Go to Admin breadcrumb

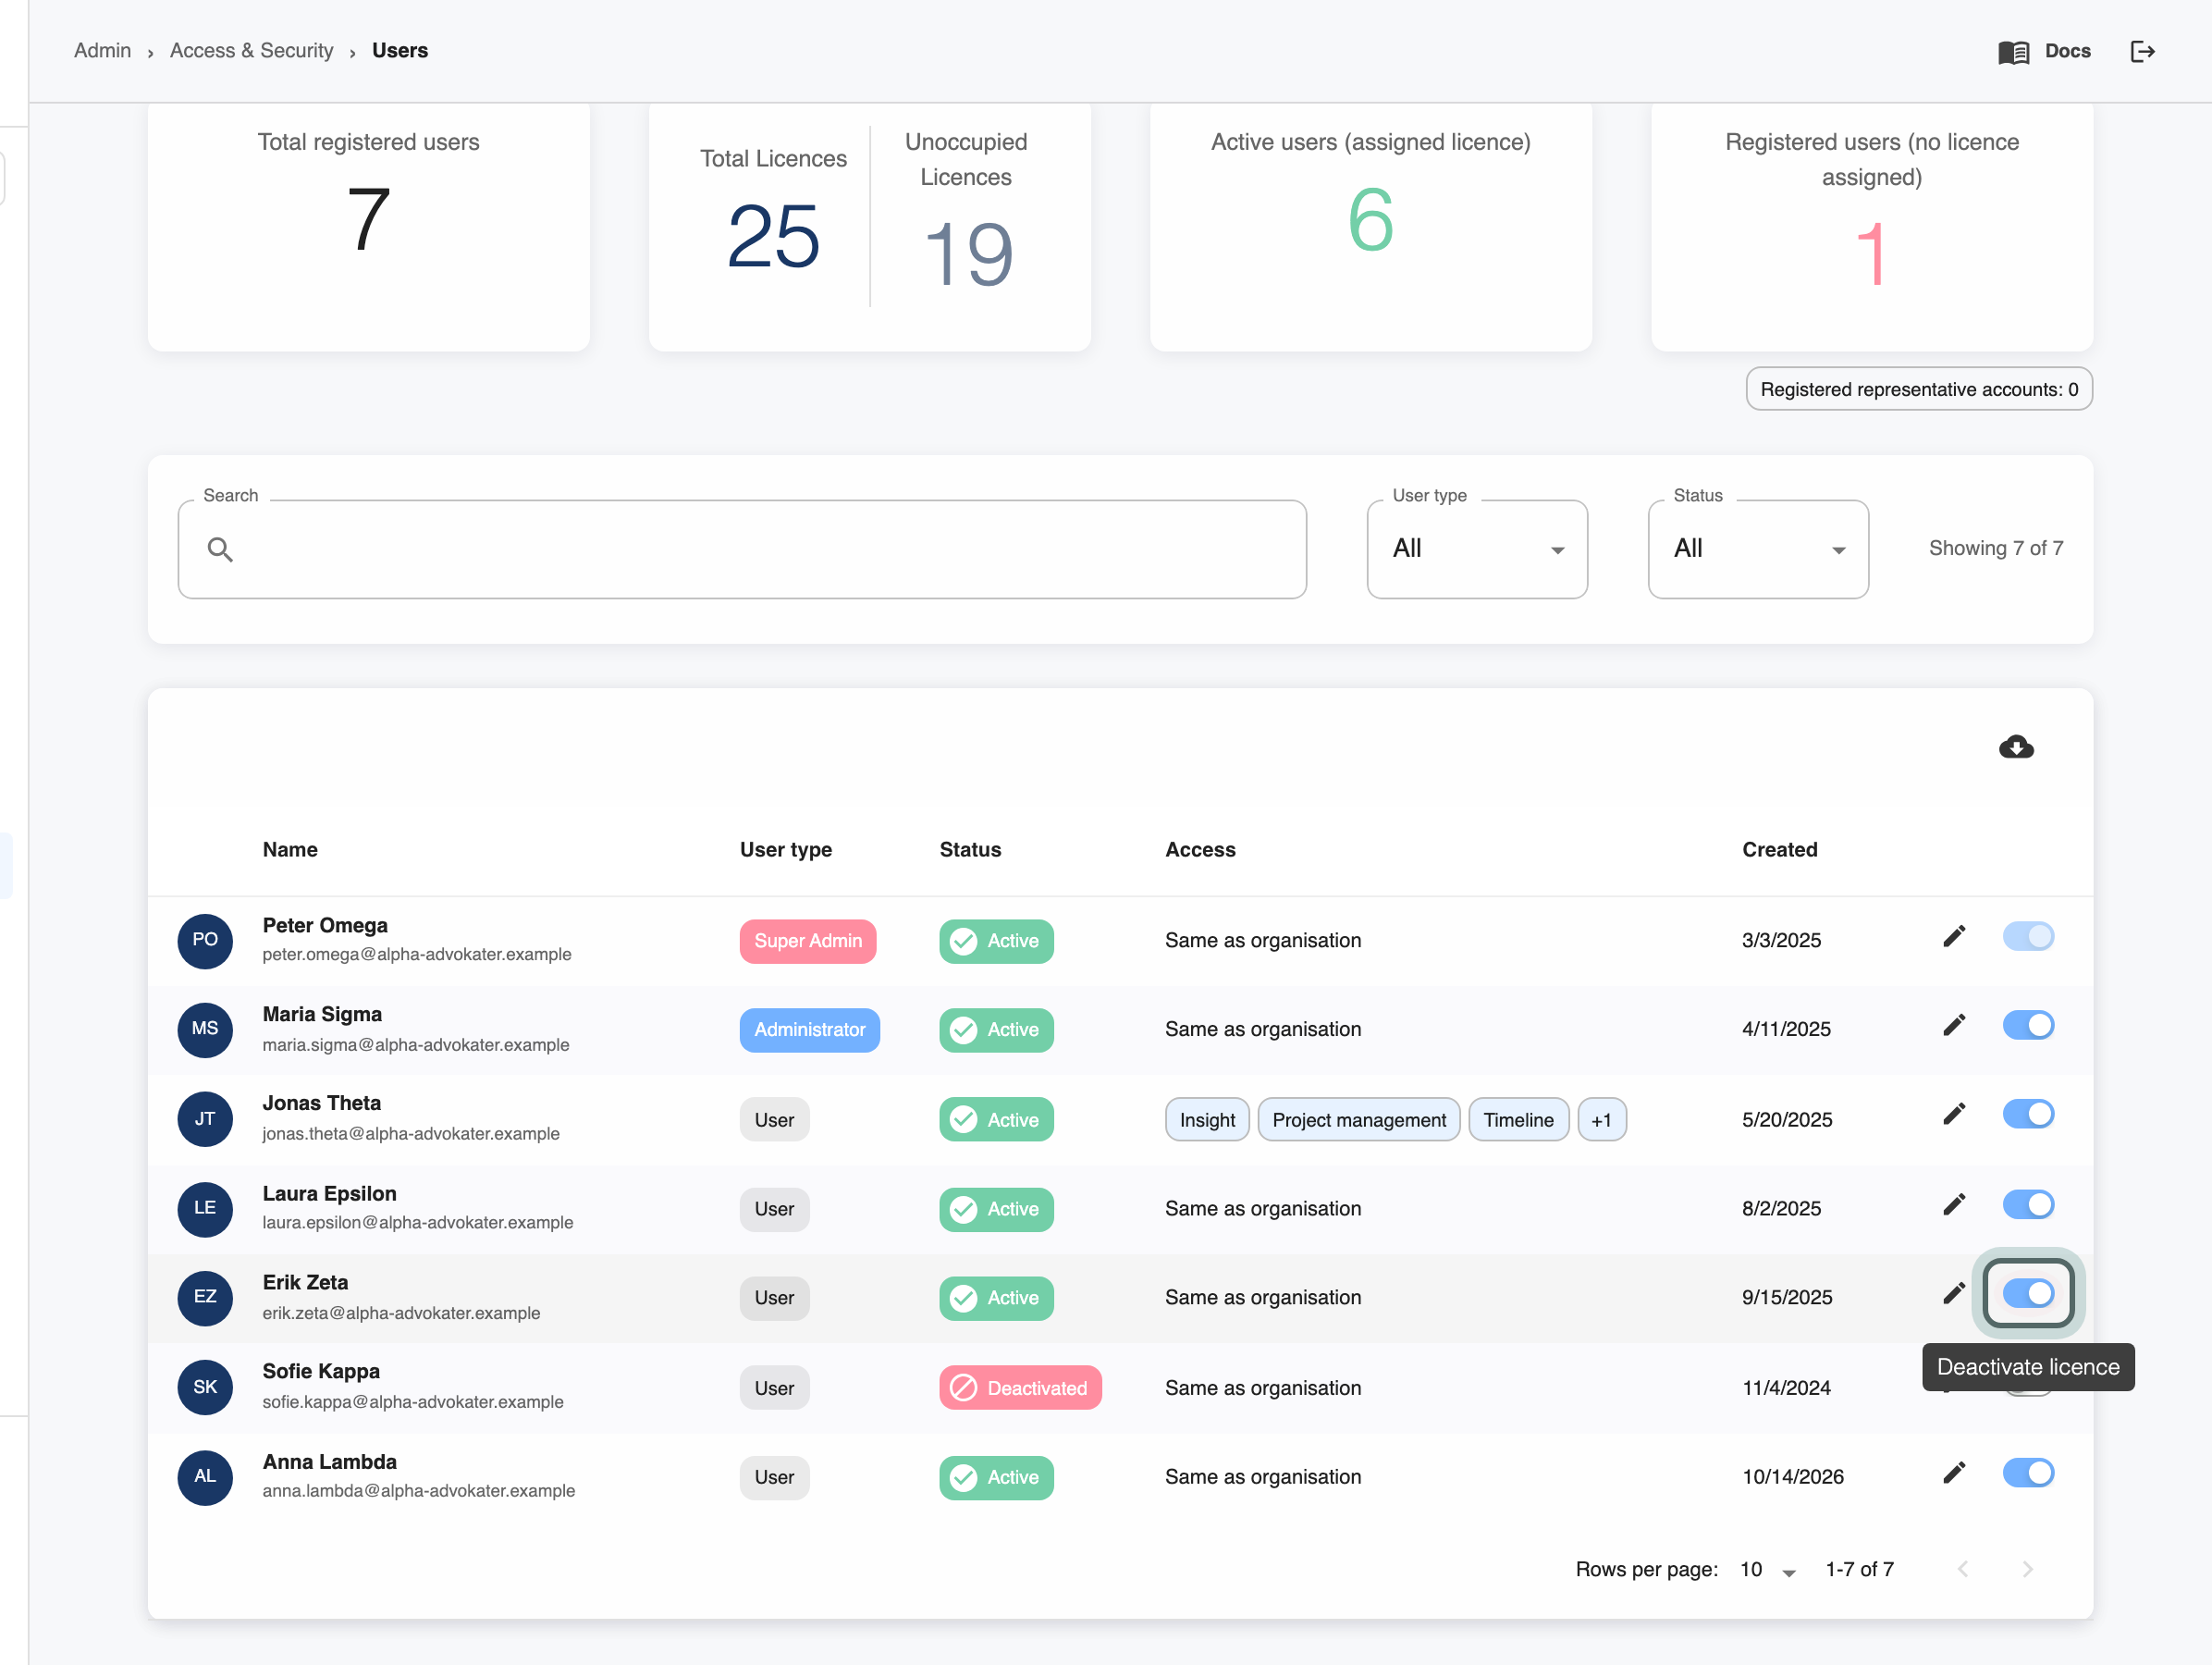tap(102, 50)
